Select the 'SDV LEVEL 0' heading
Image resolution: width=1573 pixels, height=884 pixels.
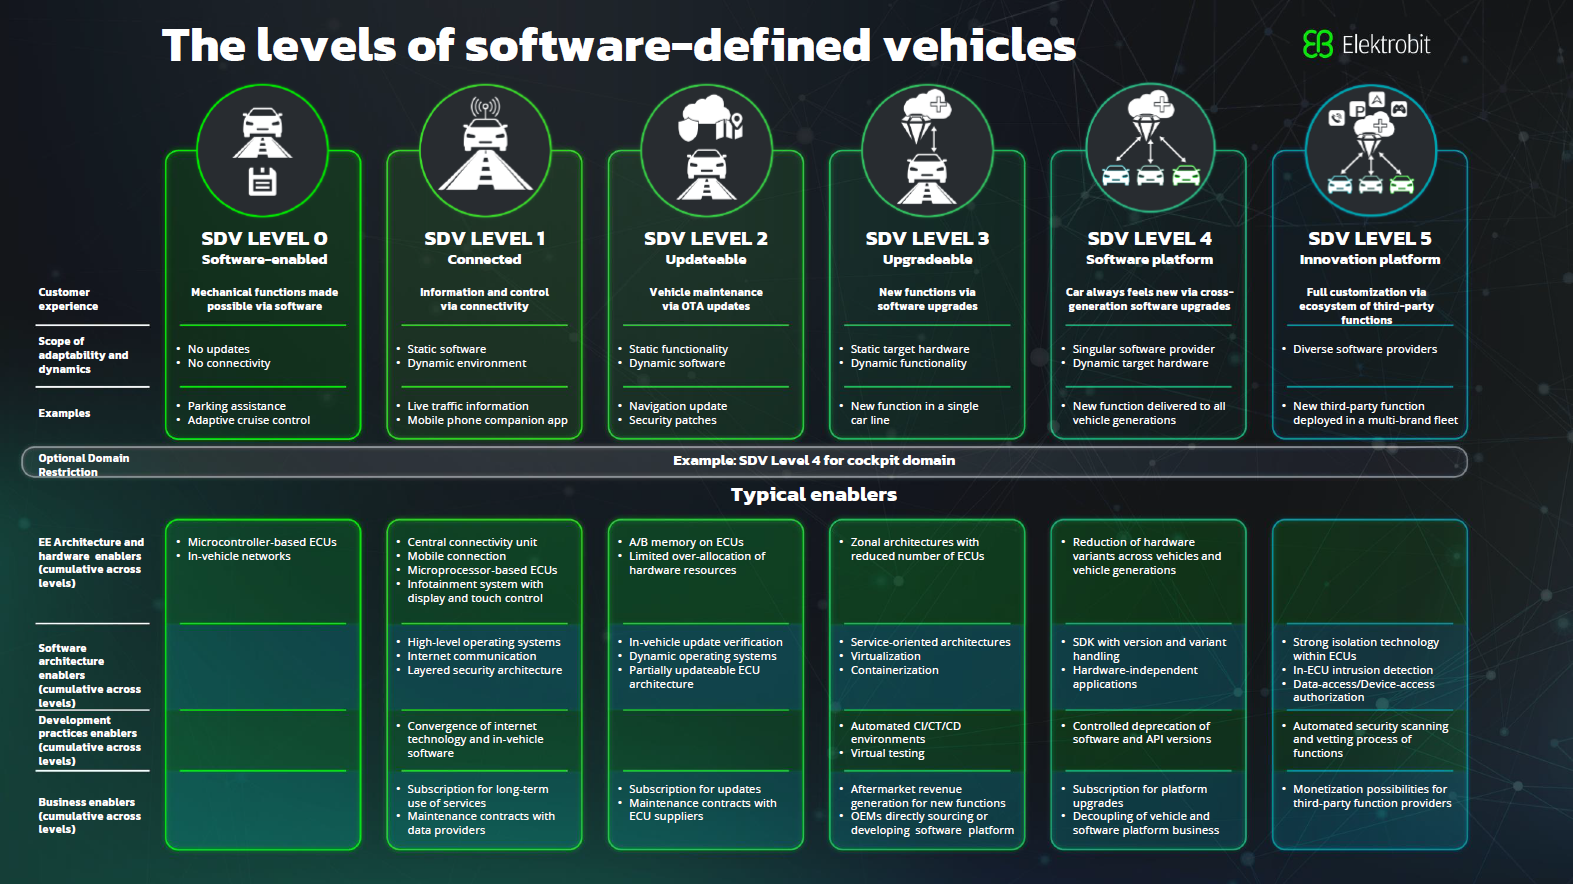click(x=264, y=239)
